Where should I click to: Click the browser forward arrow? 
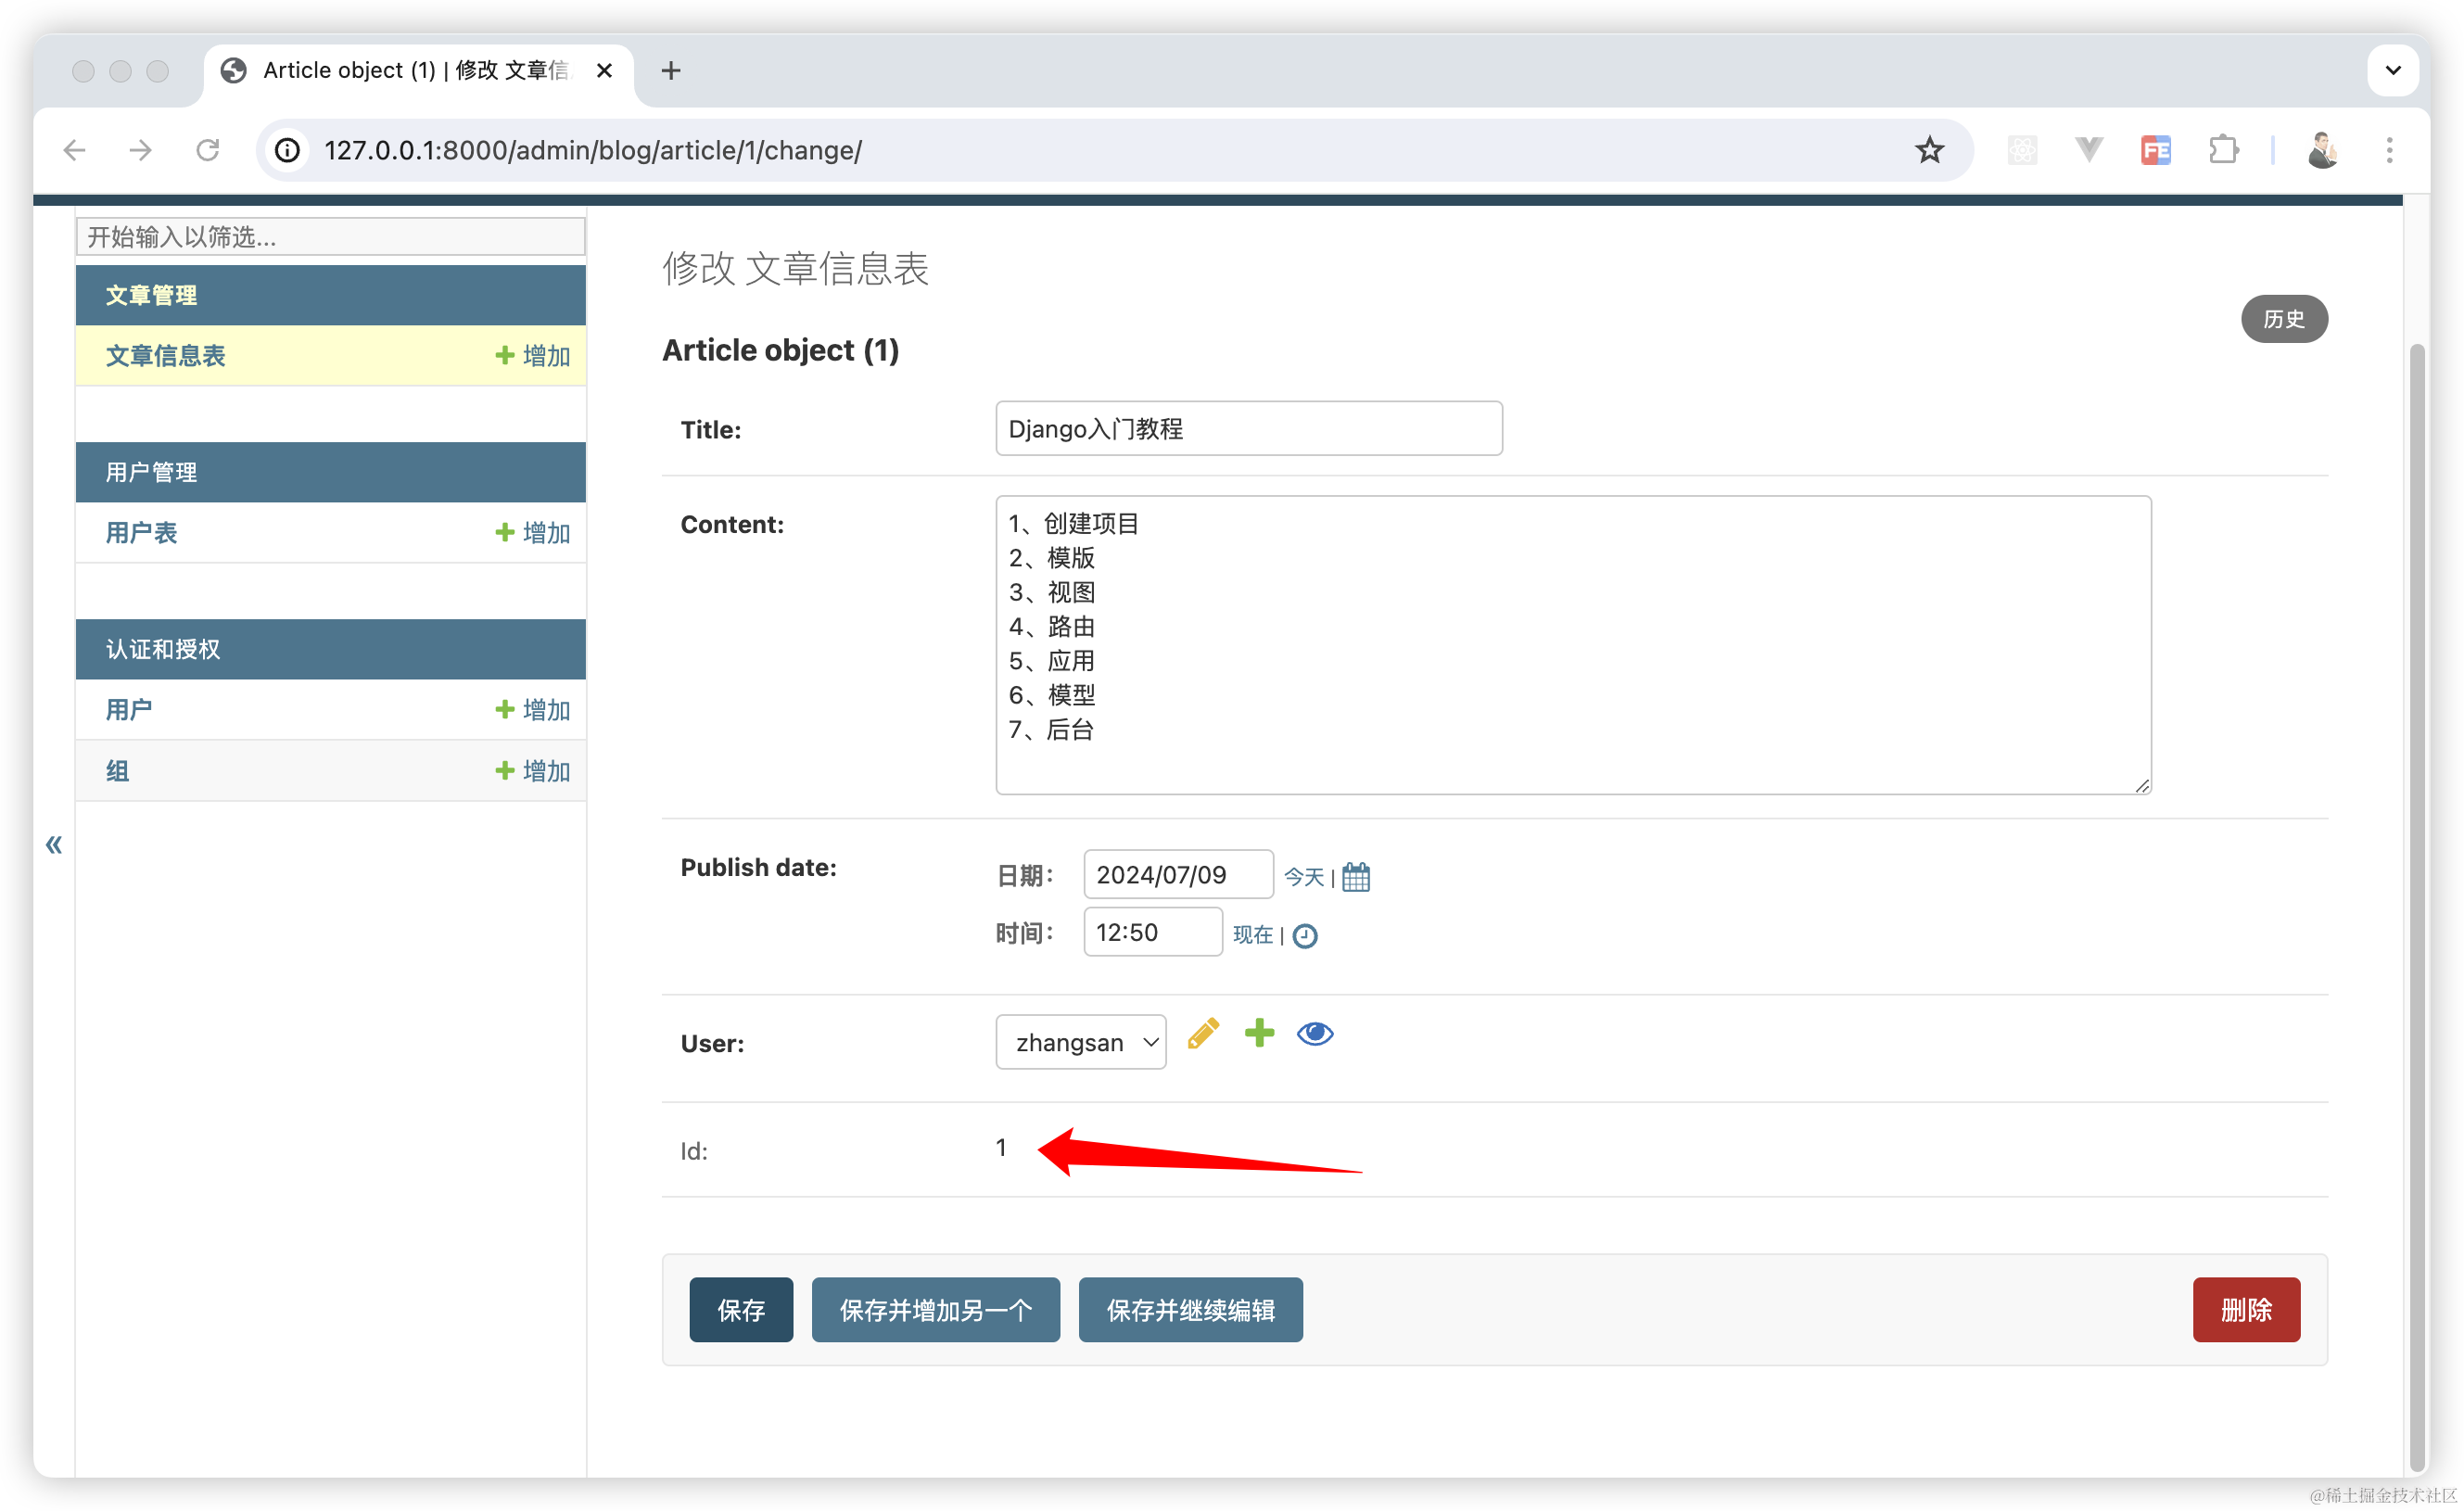pos(141,150)
